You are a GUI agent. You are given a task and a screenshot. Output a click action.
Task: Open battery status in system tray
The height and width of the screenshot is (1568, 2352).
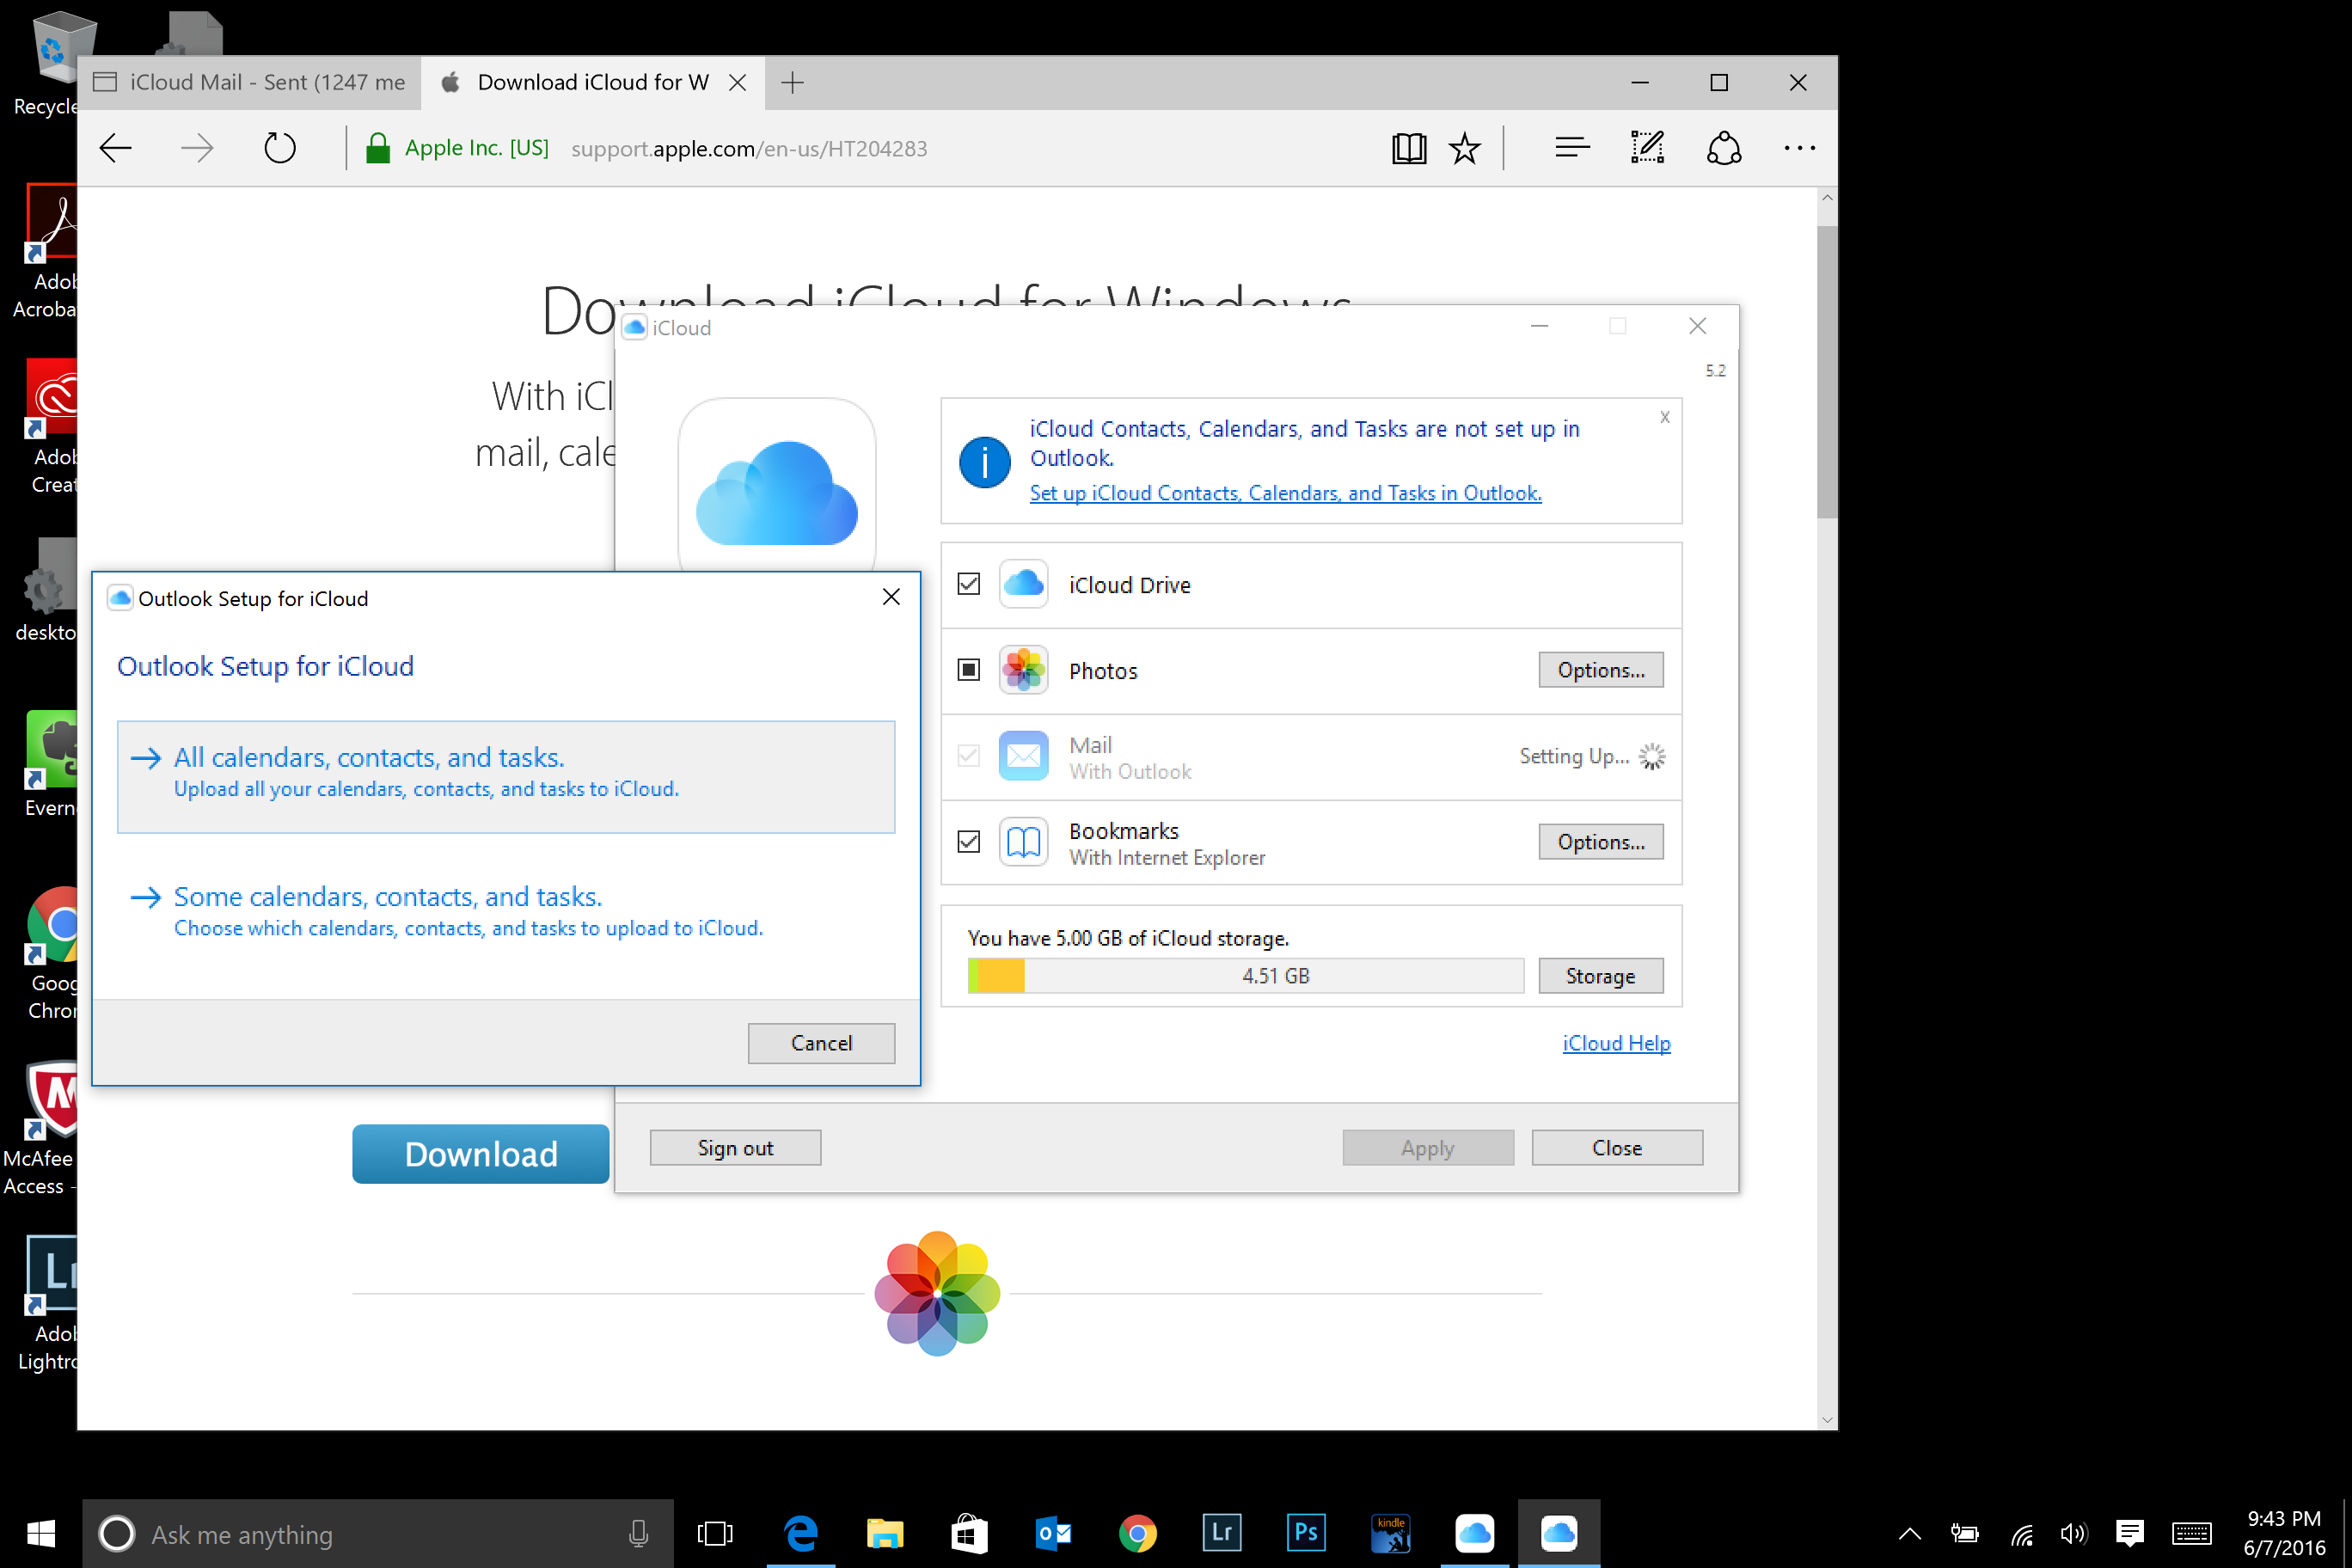[1964, 1533]
